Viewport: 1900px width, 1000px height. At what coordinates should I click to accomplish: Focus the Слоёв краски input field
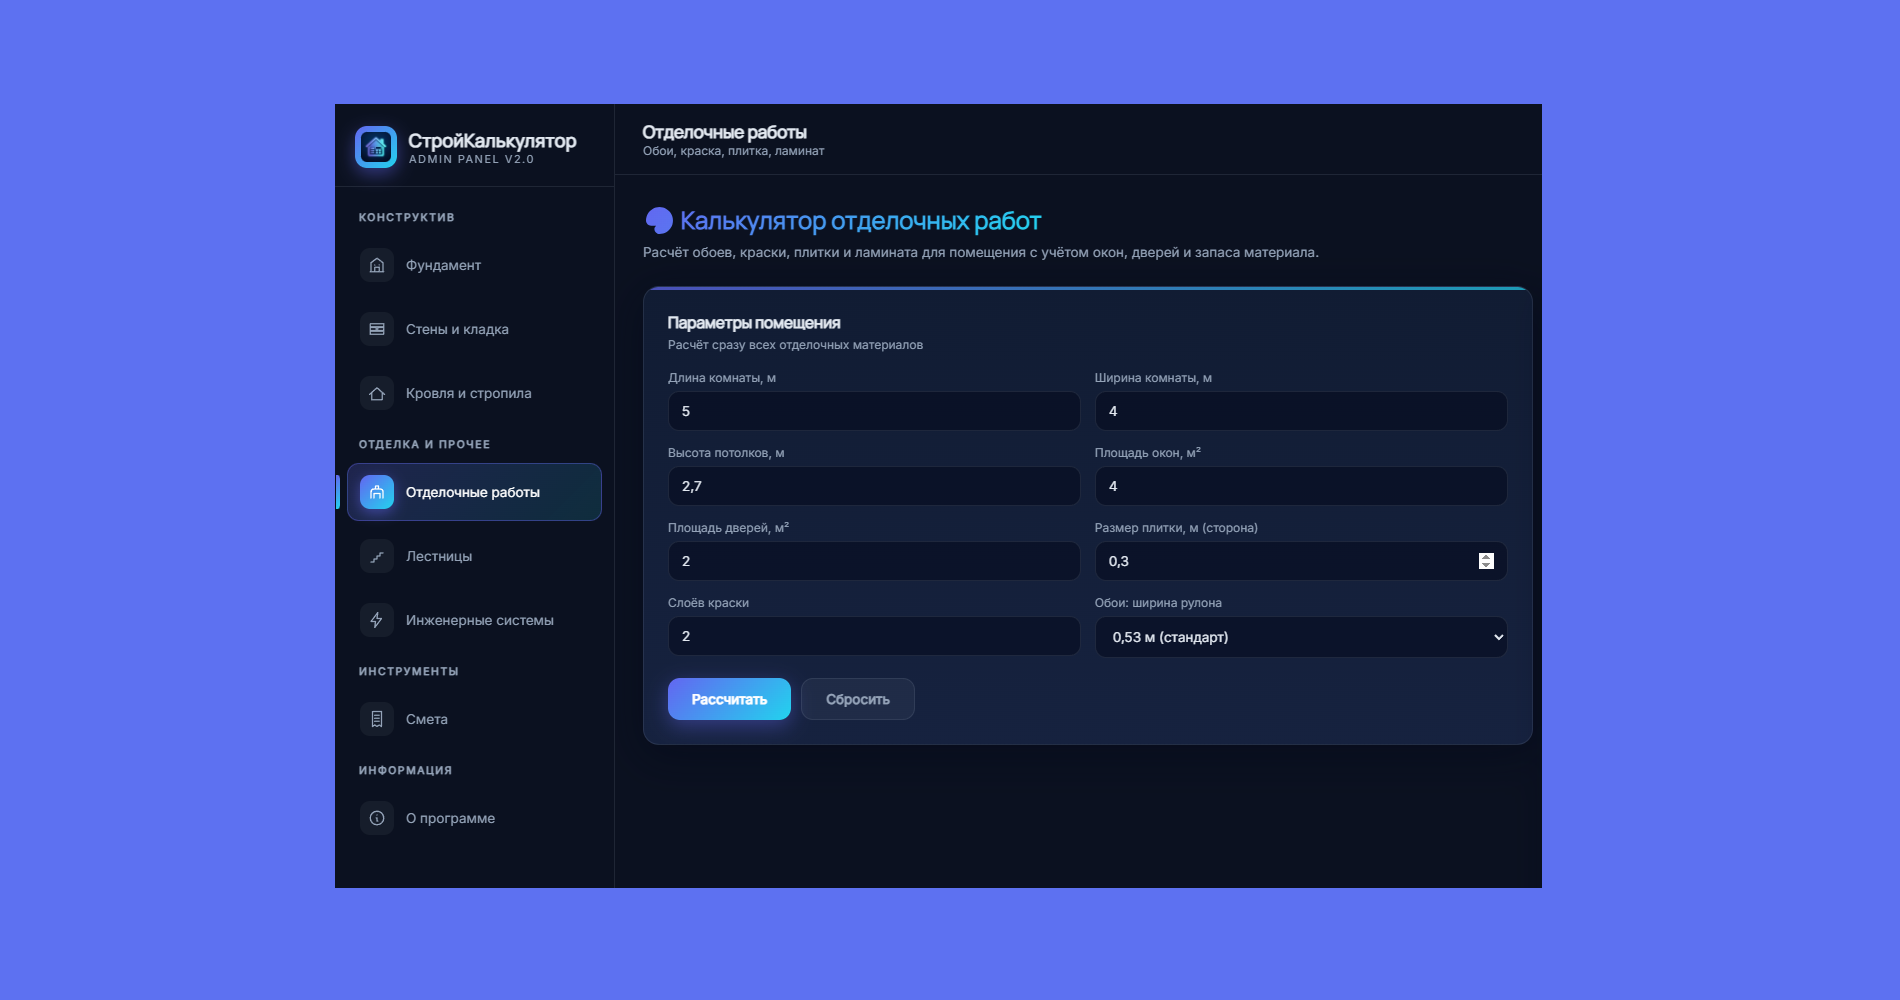click(x=874, y=636)
